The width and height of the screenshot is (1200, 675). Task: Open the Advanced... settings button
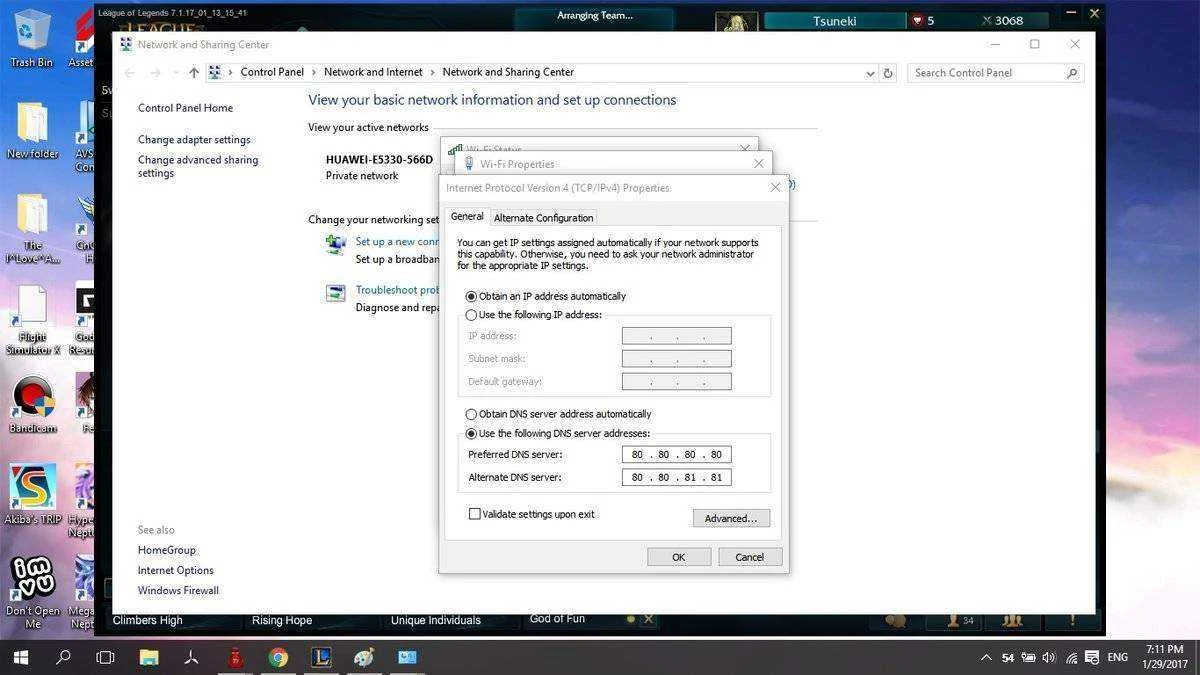(x=731, y=518)
